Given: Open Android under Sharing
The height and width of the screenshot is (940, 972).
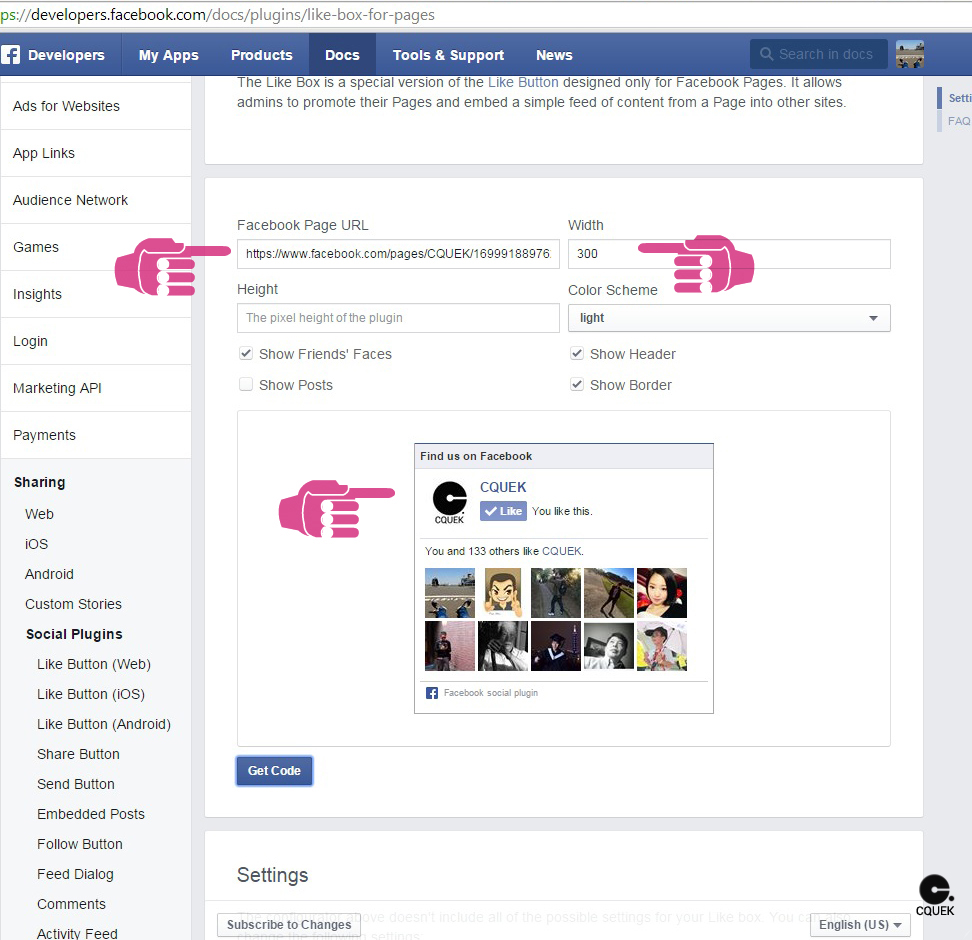Looking at the screenshot, I should point(49,574).
